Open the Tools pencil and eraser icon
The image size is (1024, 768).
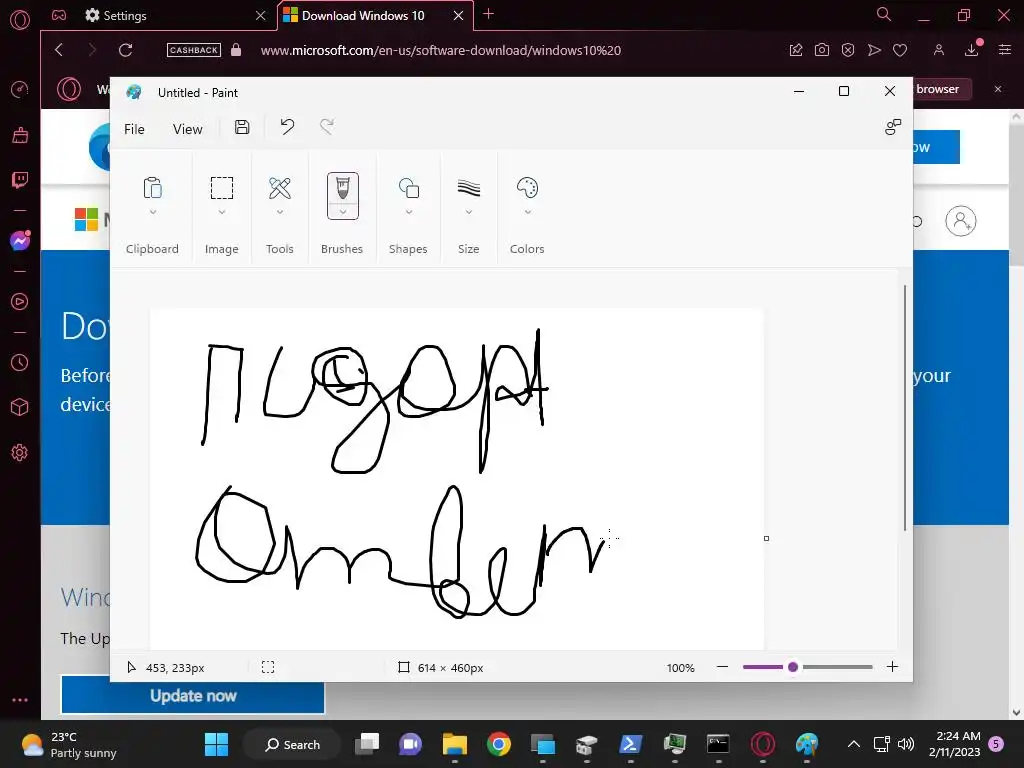pyautogui.click(x=280, y=188)
